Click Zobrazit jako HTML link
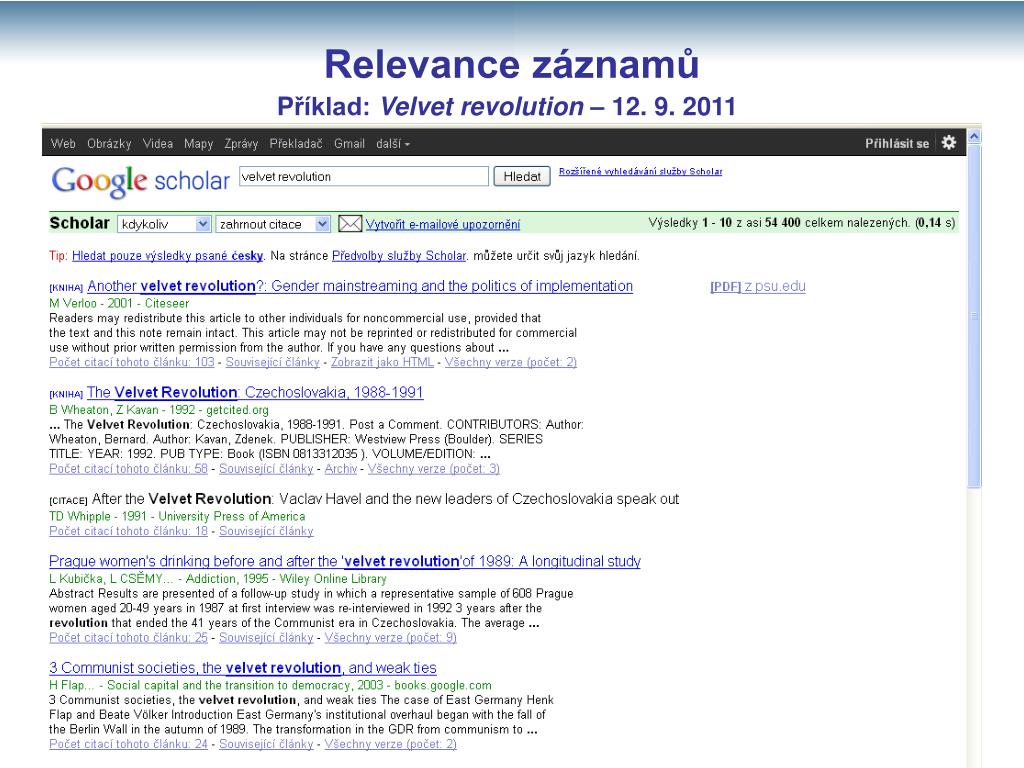 pyautogui.click(x=382, y=362)
